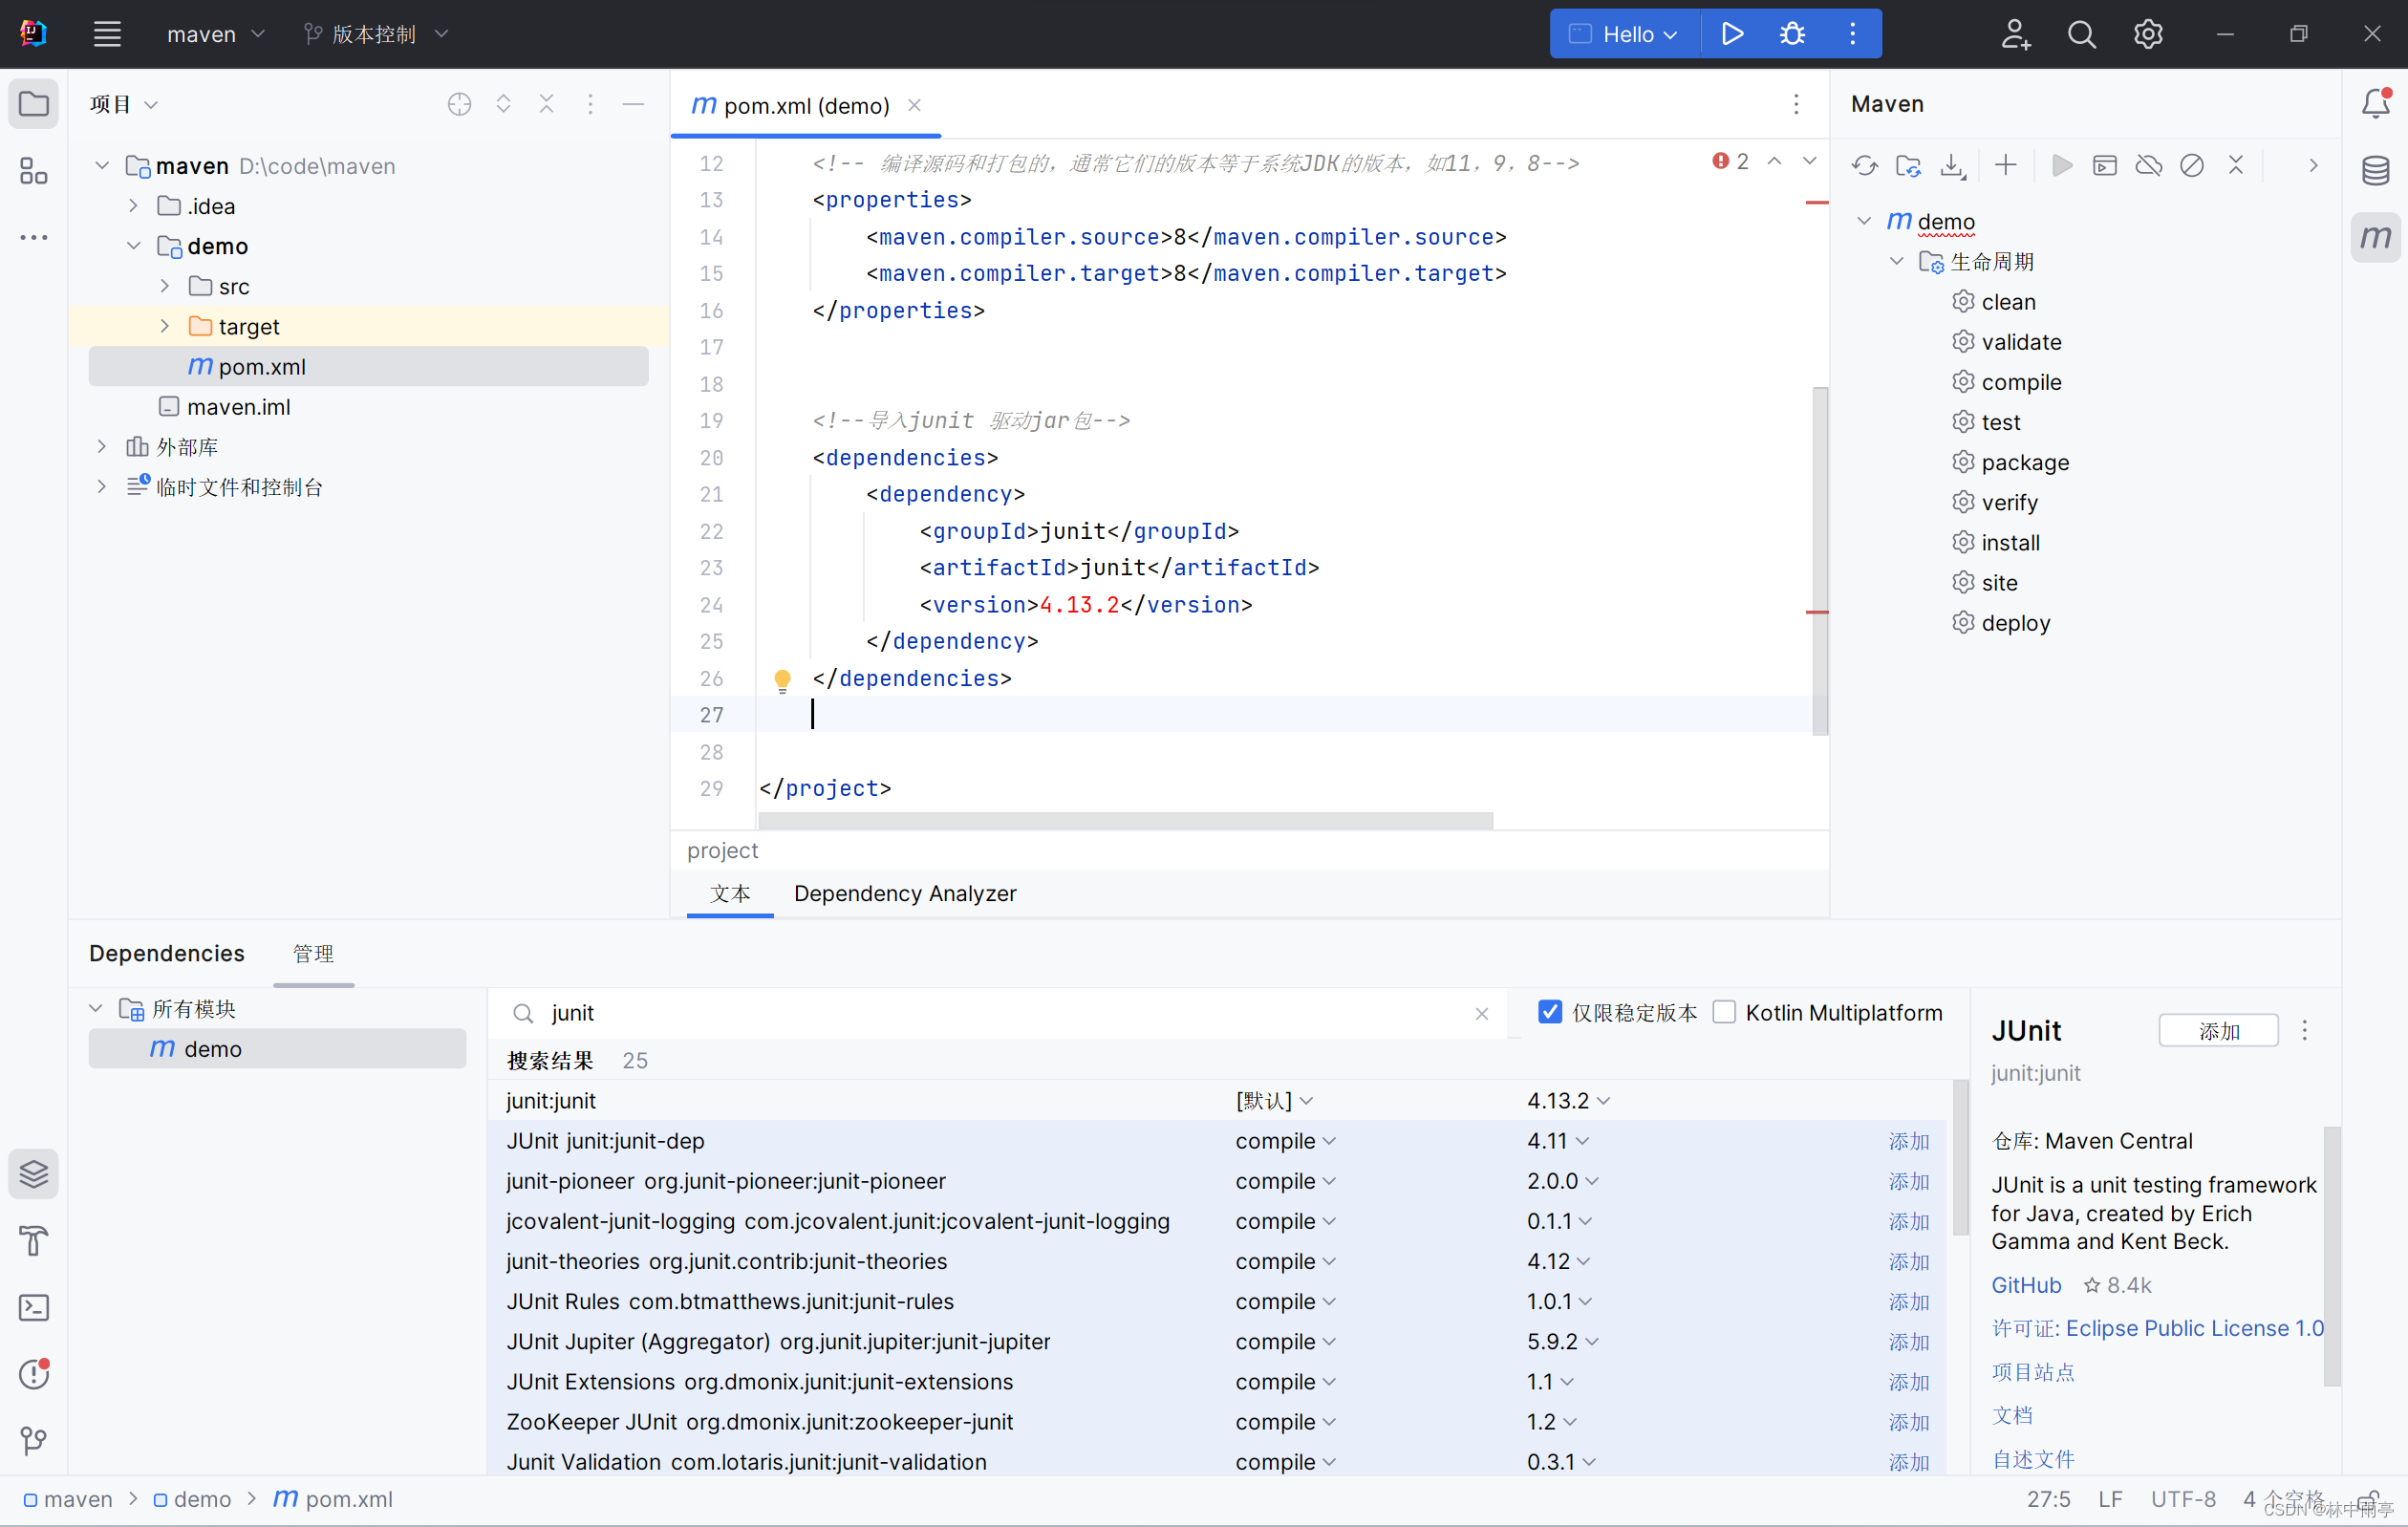
Task: Add the JUnit dependency button
Action: pyautogui.click(x=2218, y=1031)
